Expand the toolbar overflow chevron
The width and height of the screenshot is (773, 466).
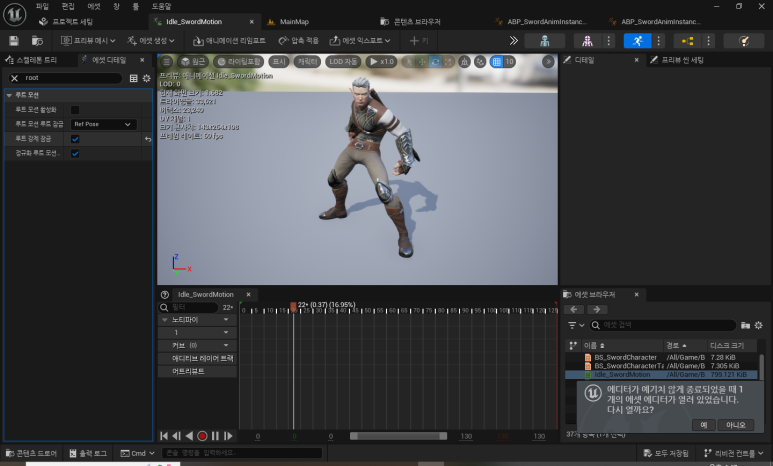(513, 40)
